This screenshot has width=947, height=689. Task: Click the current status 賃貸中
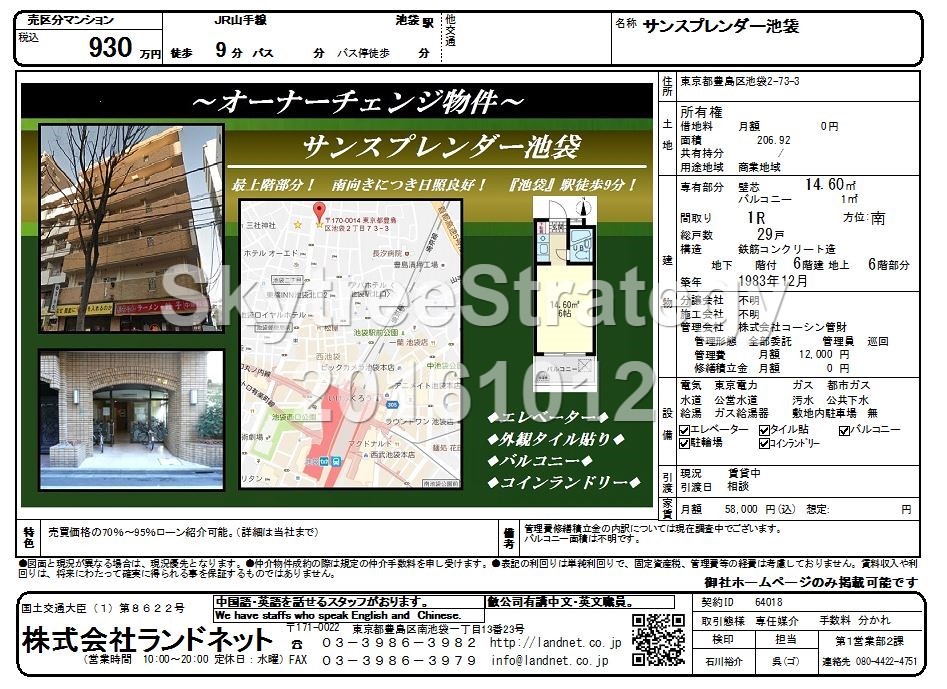[x=744, y=473]
